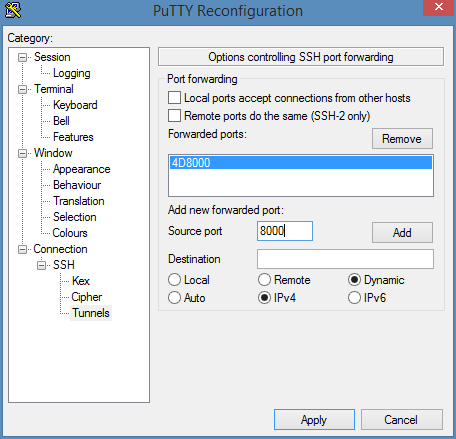
Task: Collapse the Connection tree node
Action: (x=22, y=249)
